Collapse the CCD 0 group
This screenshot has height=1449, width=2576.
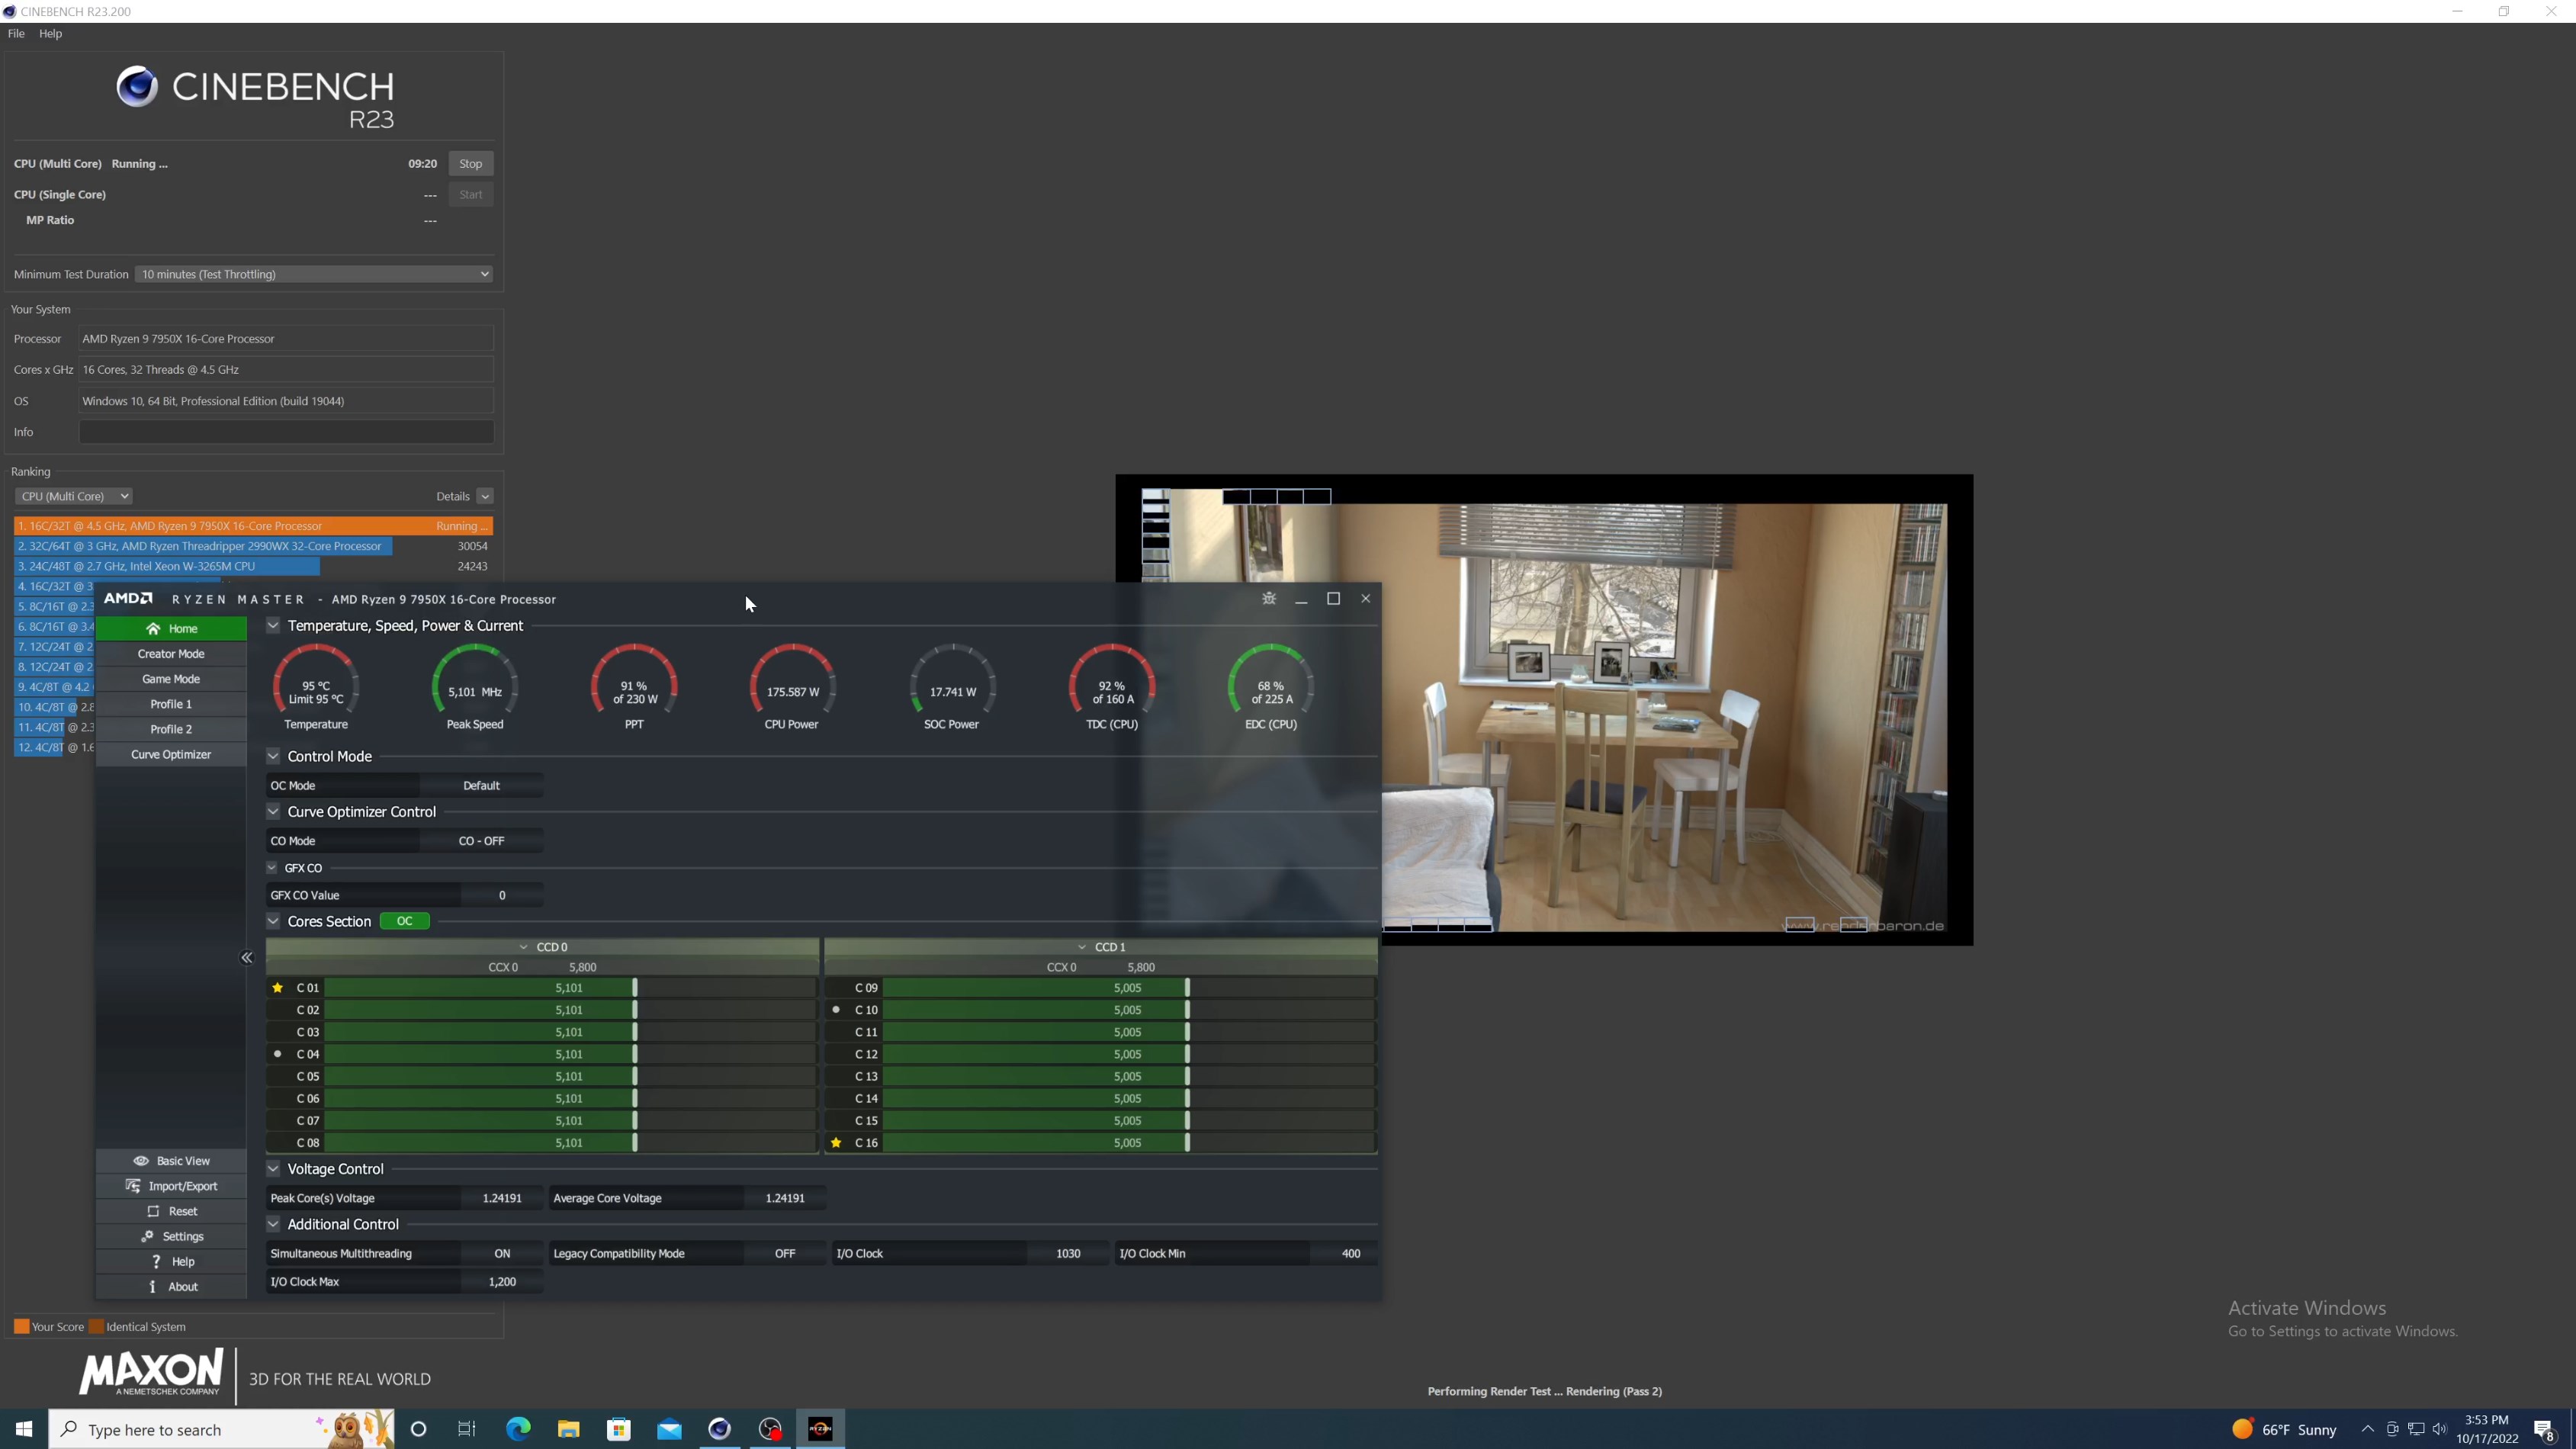523,947
